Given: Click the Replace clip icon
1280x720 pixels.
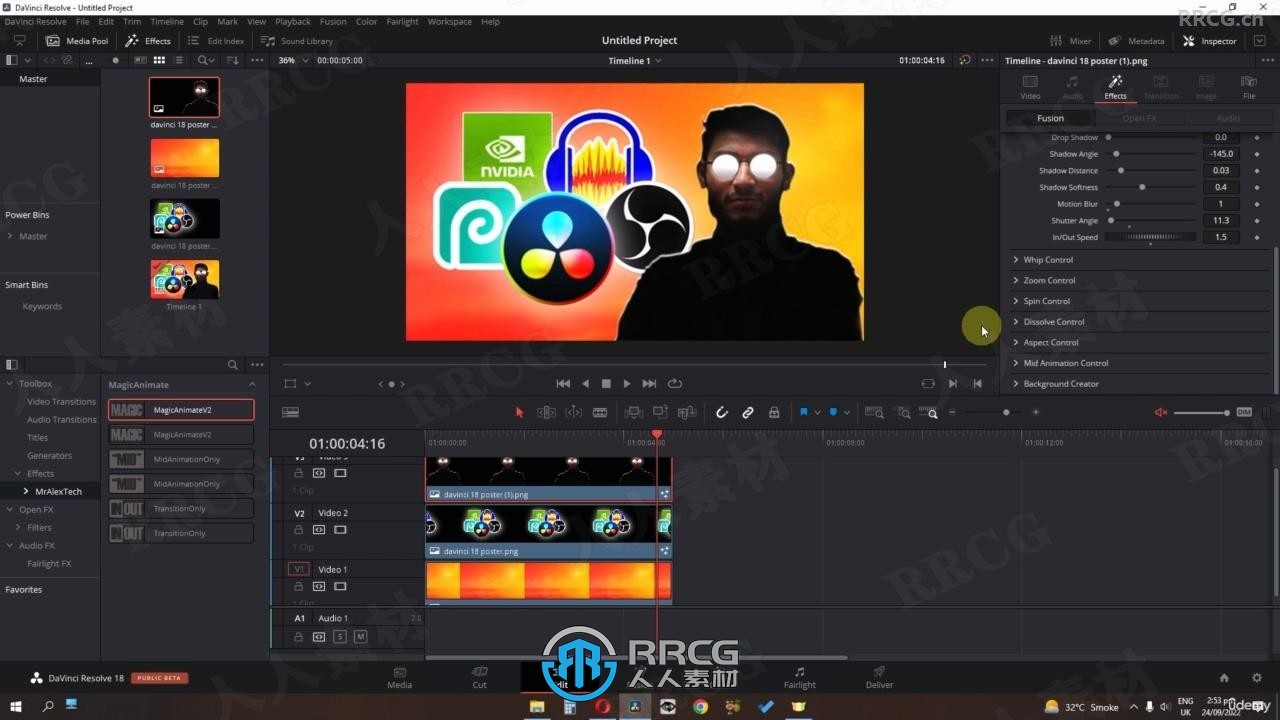Looking at the screenshot, I should point(687,412).
